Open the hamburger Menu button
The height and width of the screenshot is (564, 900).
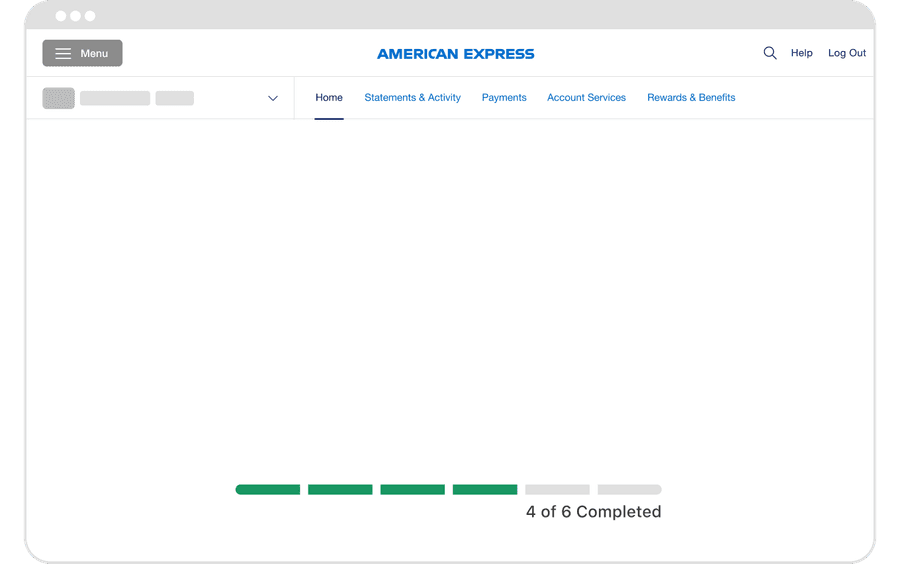tap(82, 53)
